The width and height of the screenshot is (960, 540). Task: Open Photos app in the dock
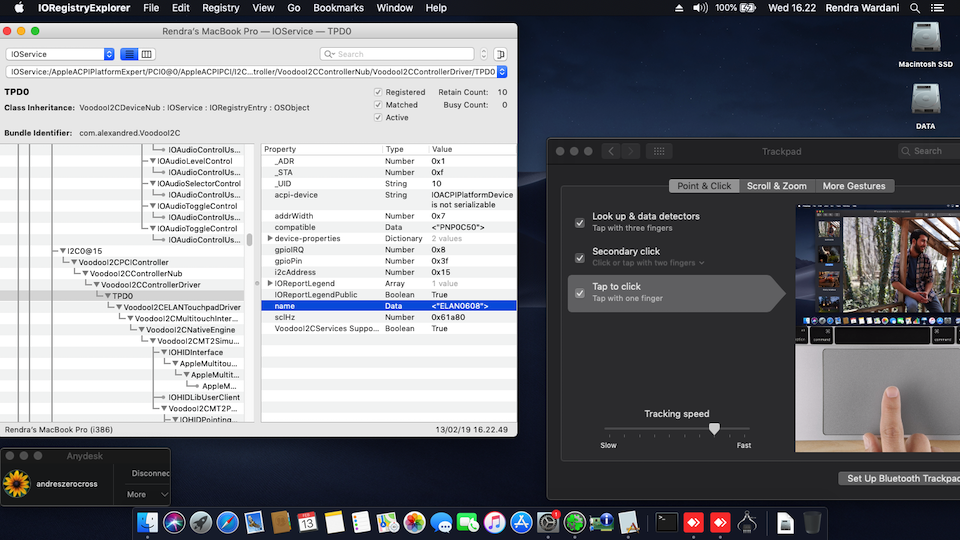(x=414, y=522)
